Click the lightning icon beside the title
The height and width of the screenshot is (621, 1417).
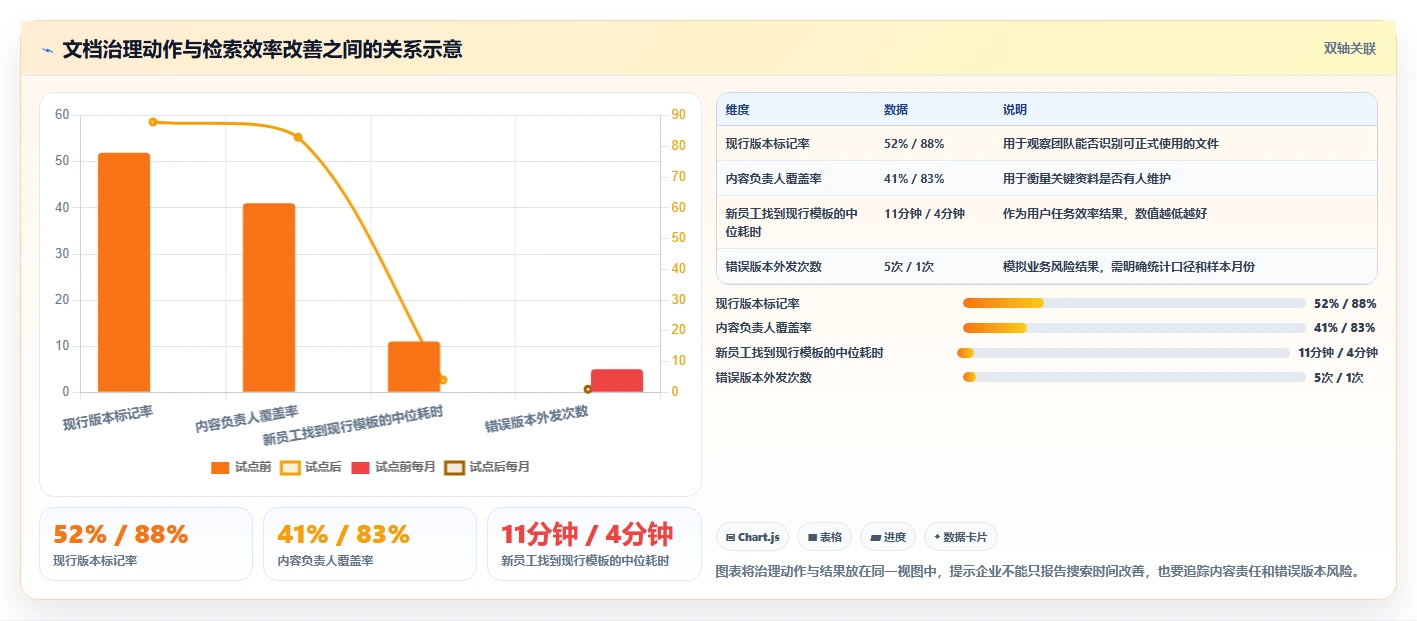[47, 50]
